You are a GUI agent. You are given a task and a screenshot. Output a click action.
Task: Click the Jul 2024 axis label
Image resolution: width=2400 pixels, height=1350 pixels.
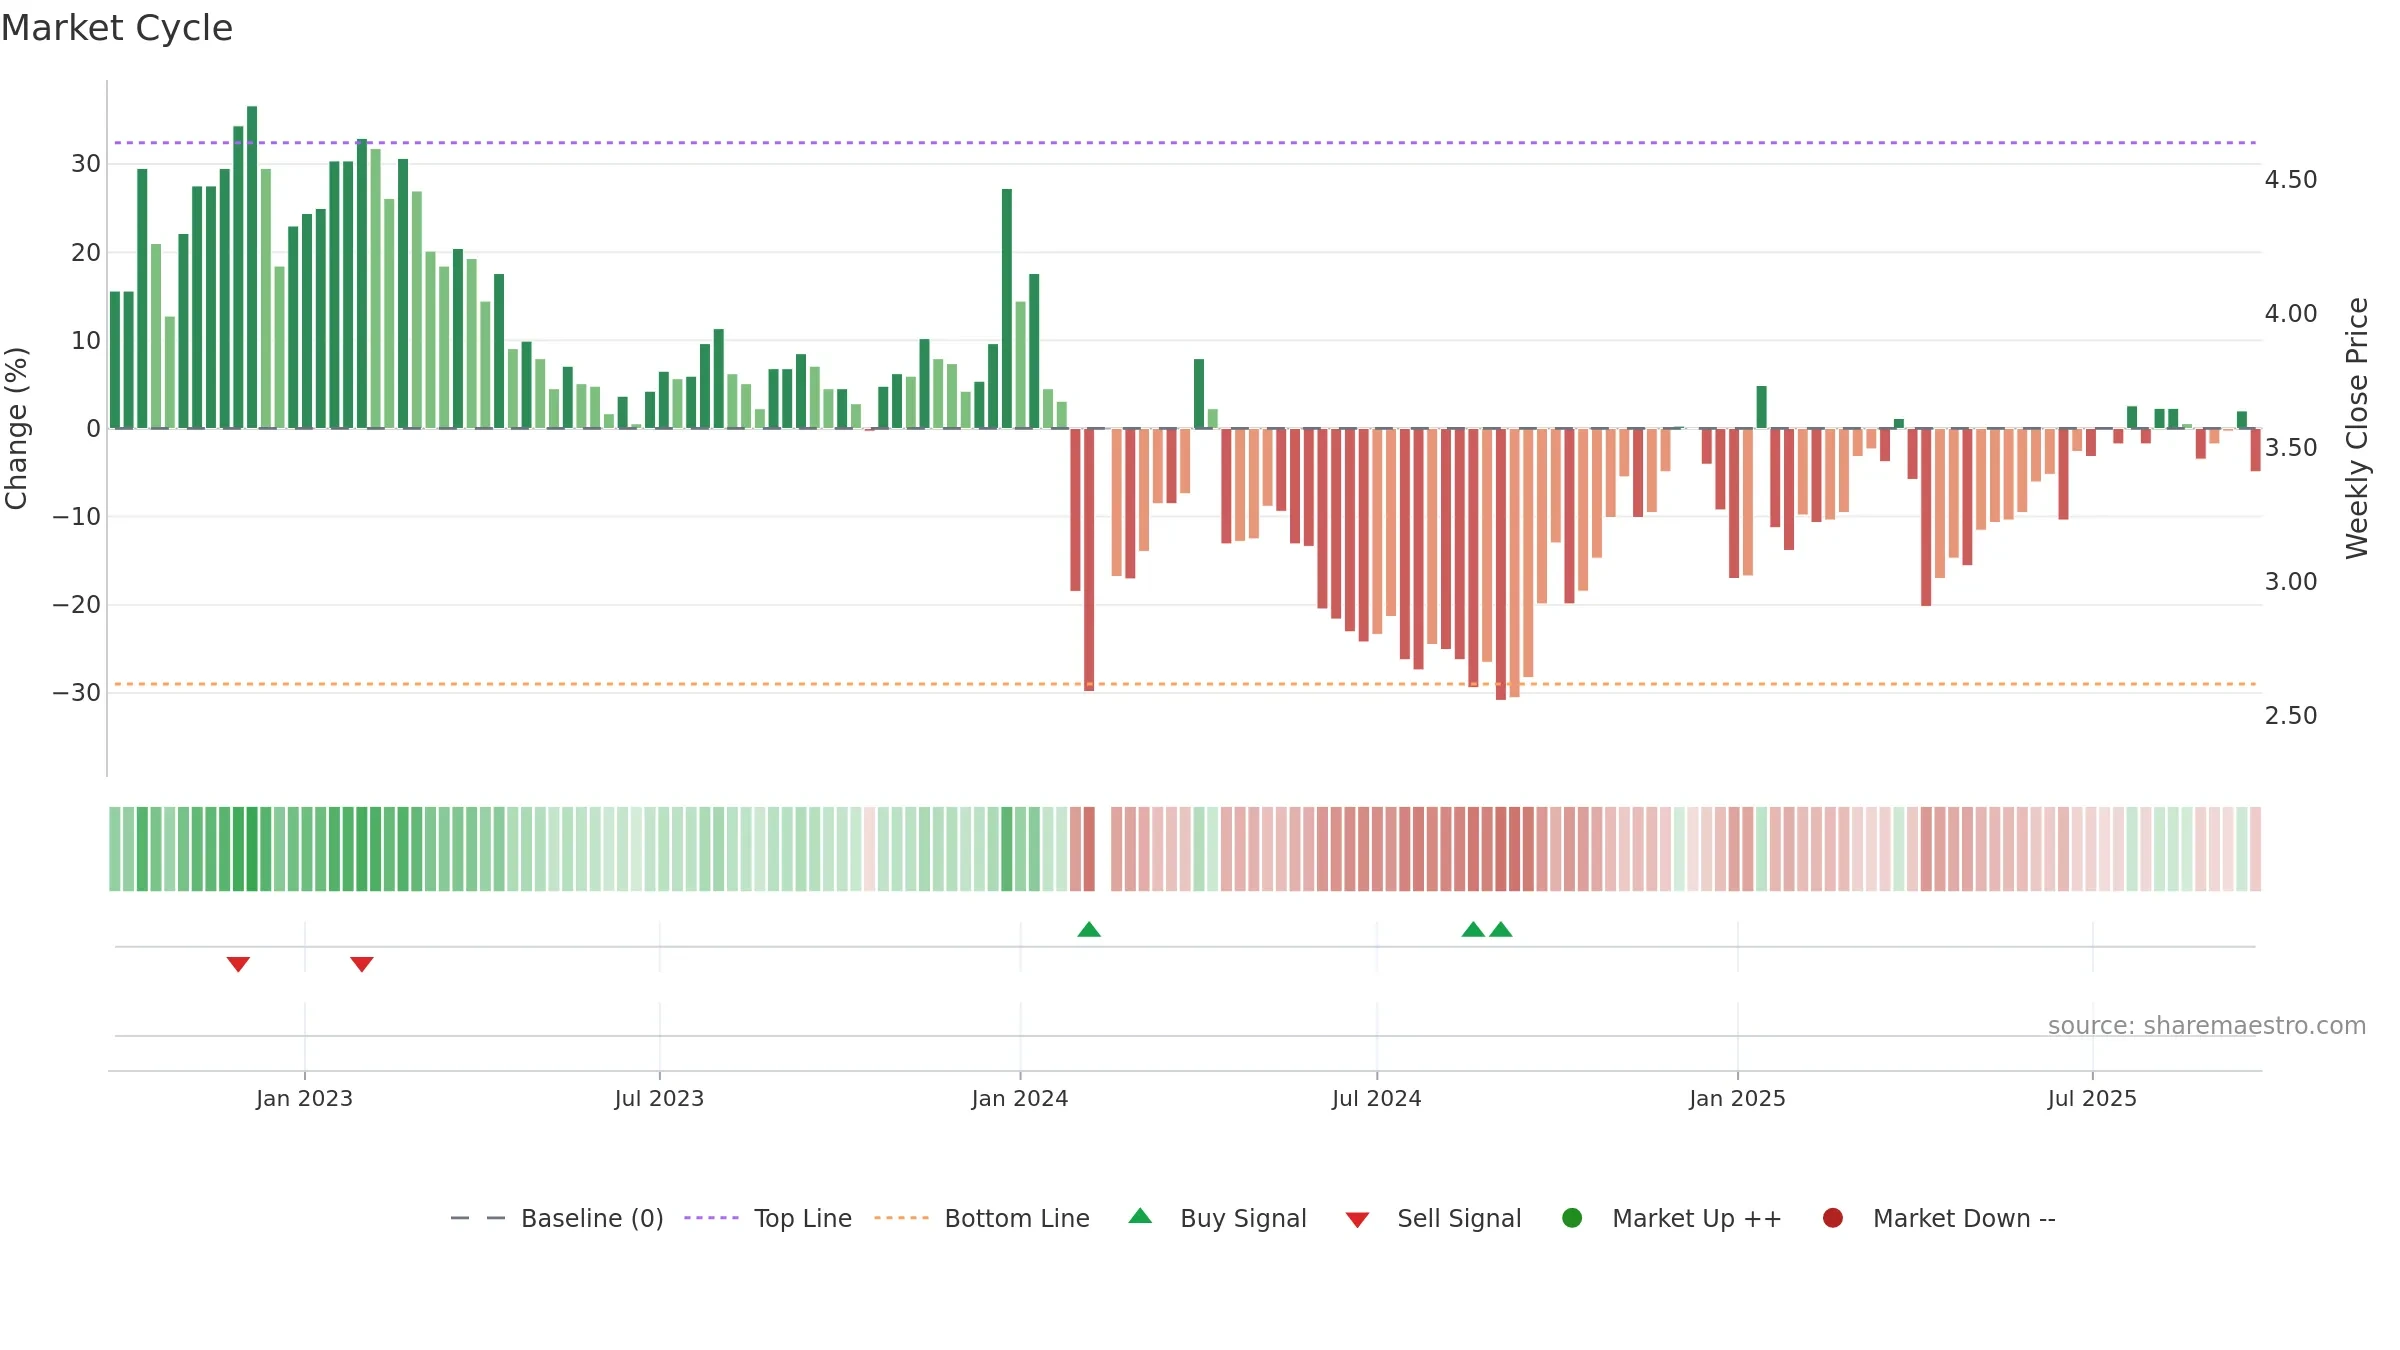point(1377,1099)
